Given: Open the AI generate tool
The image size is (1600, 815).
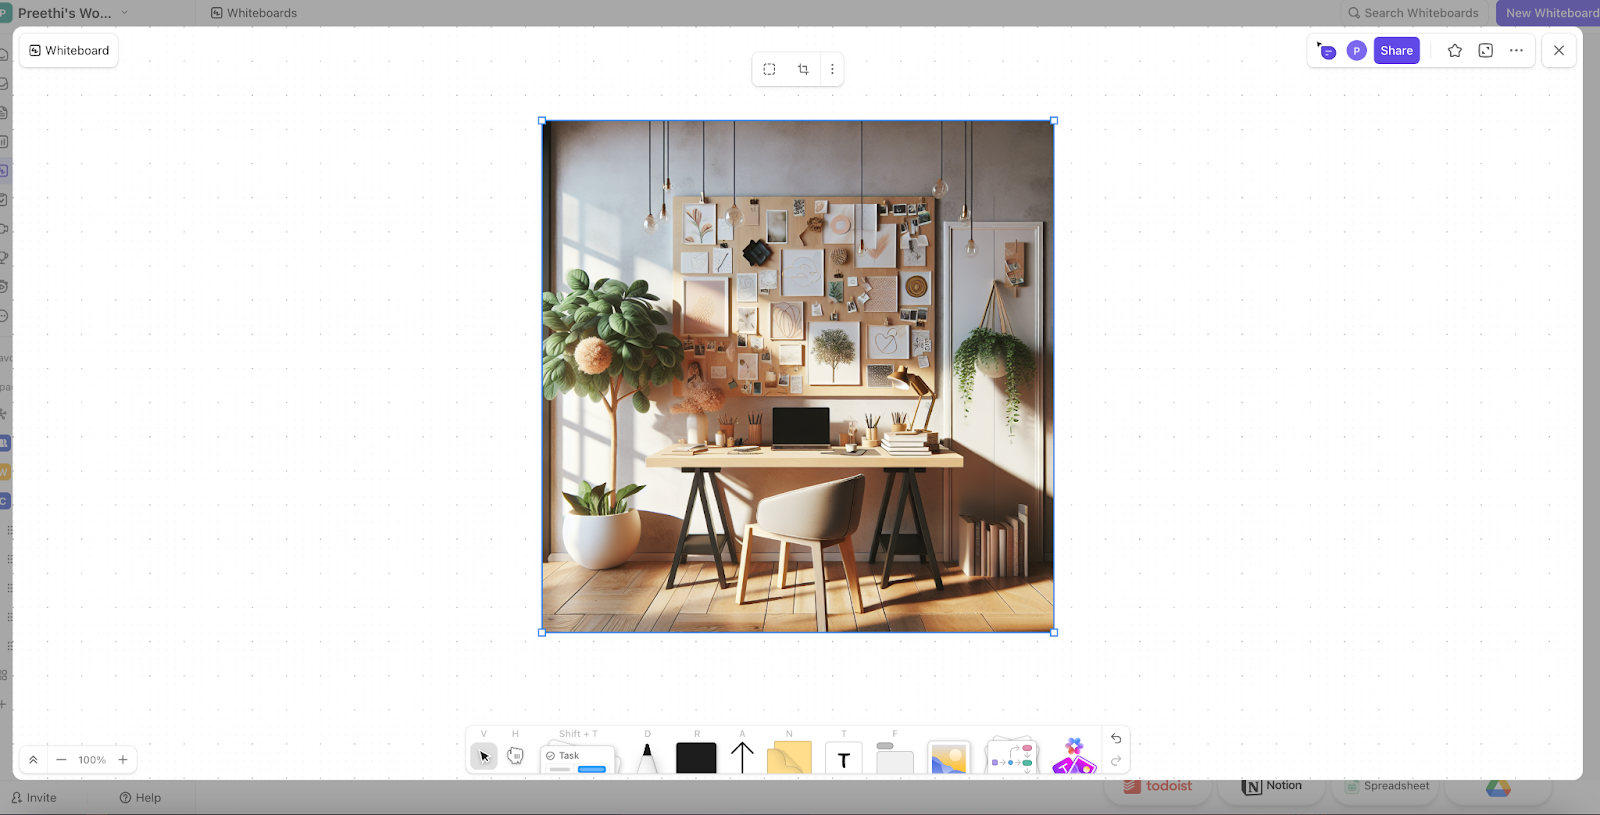Looking at the screenshot, I should click(1074, 757).
